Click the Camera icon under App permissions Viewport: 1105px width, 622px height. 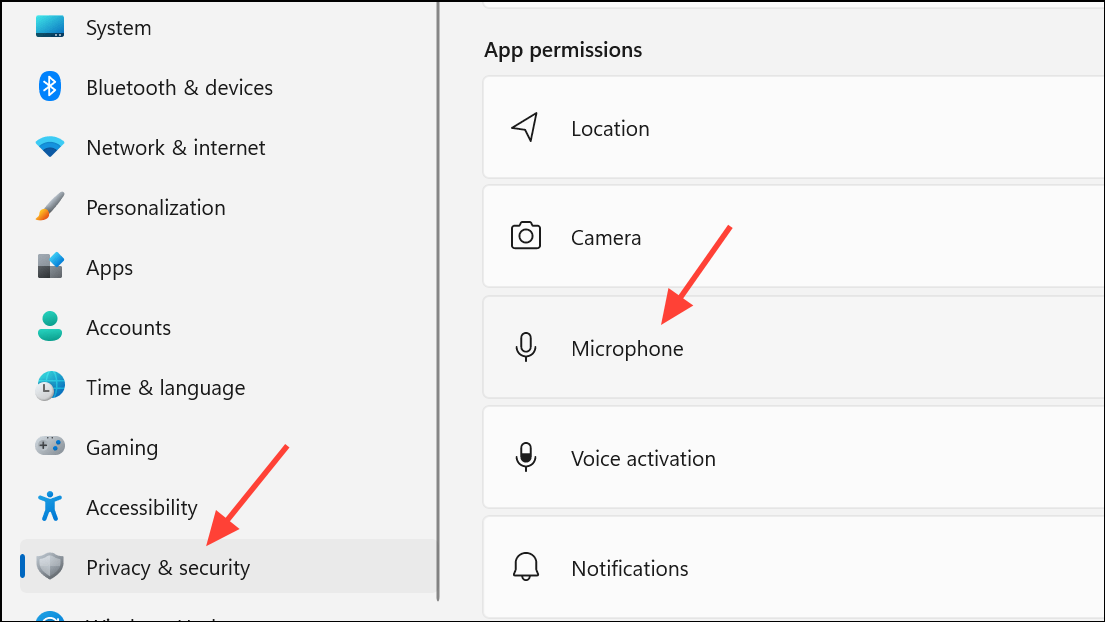(526, 236)
